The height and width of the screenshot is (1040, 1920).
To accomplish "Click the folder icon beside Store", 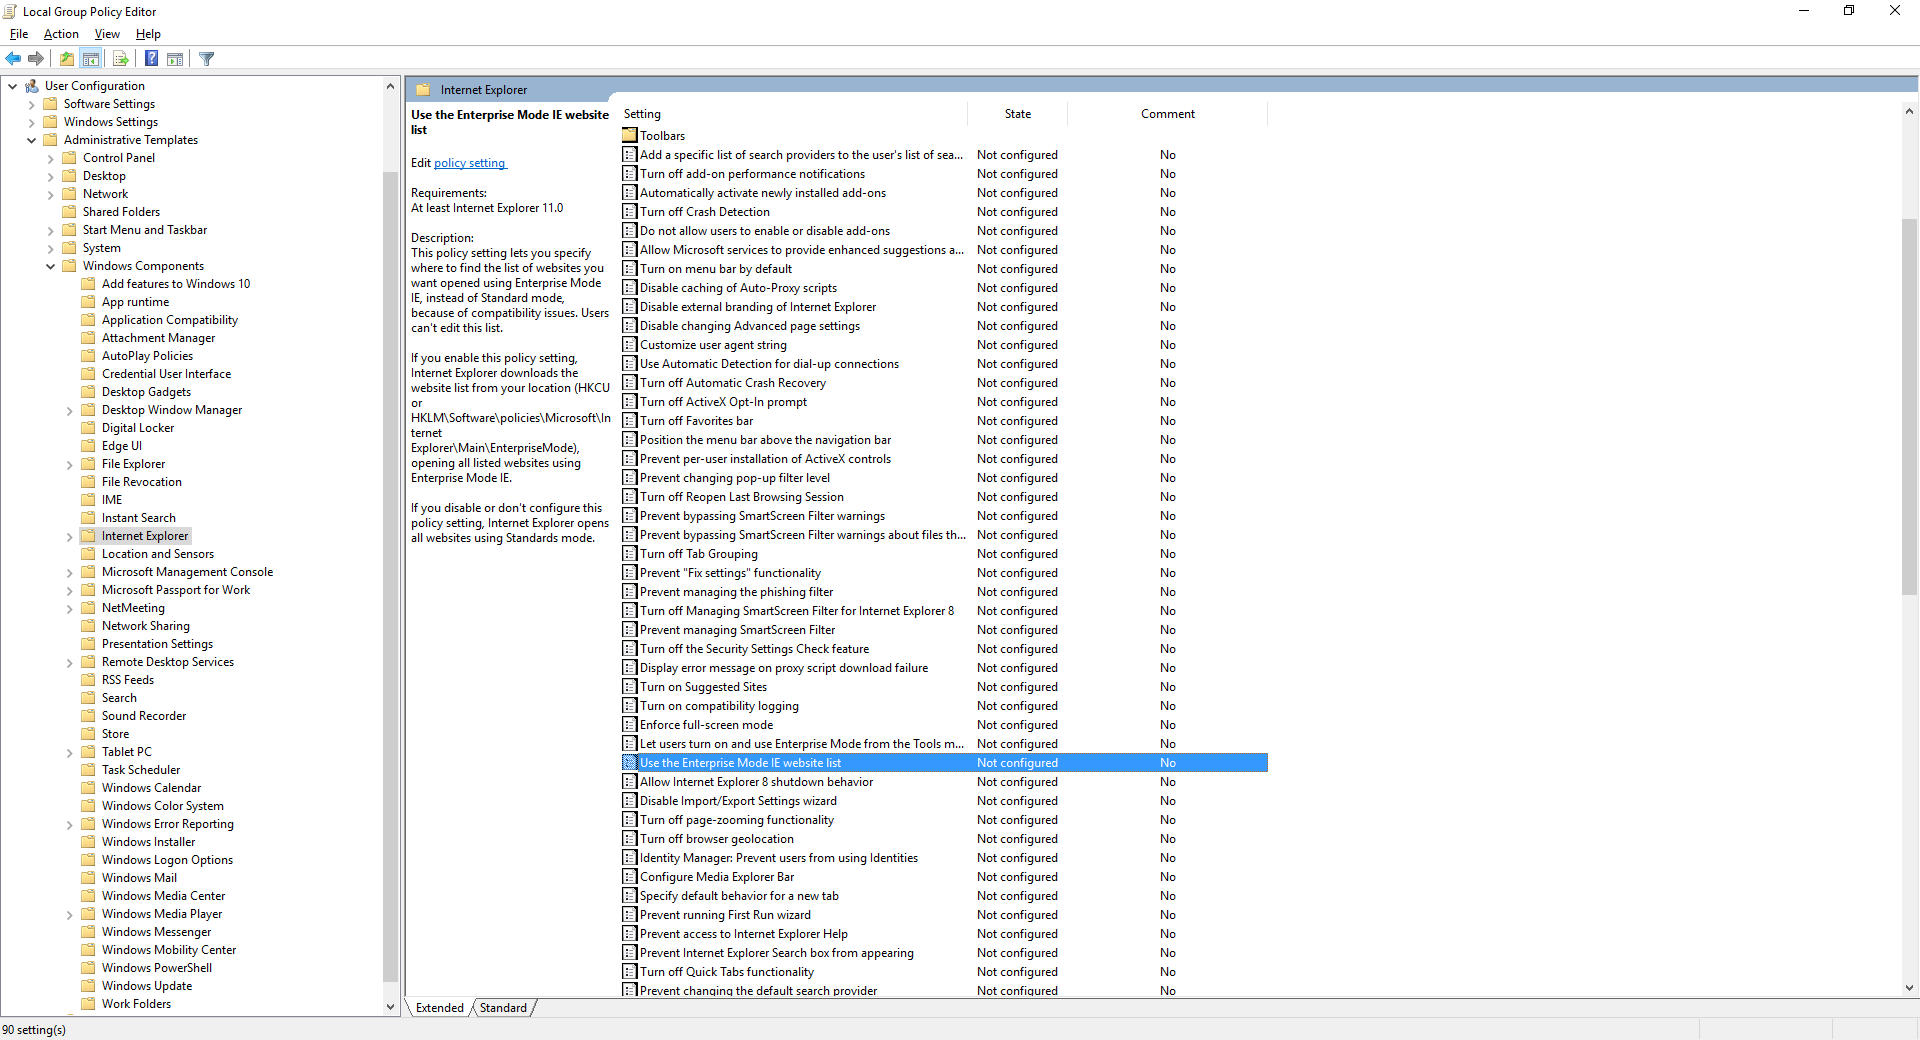I will (x=89, y=734).
